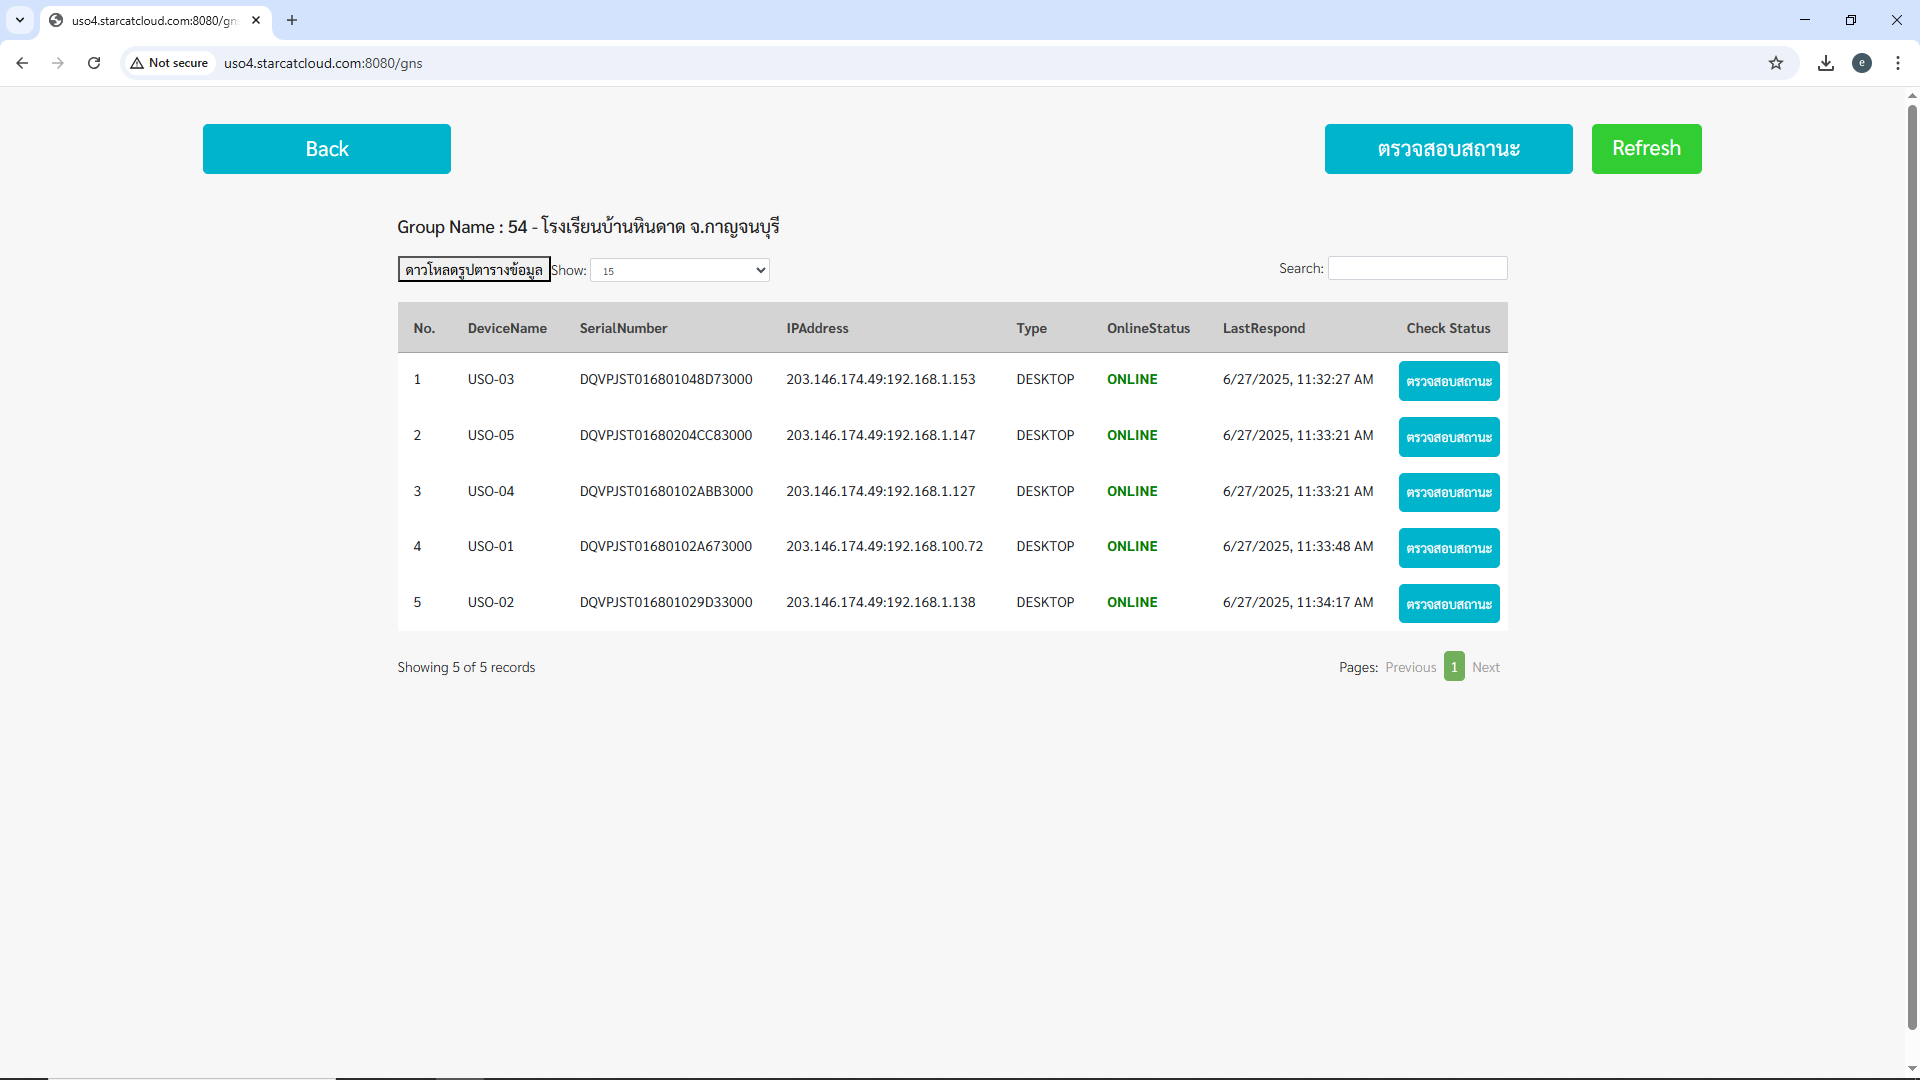Click the browser forward arrow
Screen dimensions: 1920x1080
58,63
